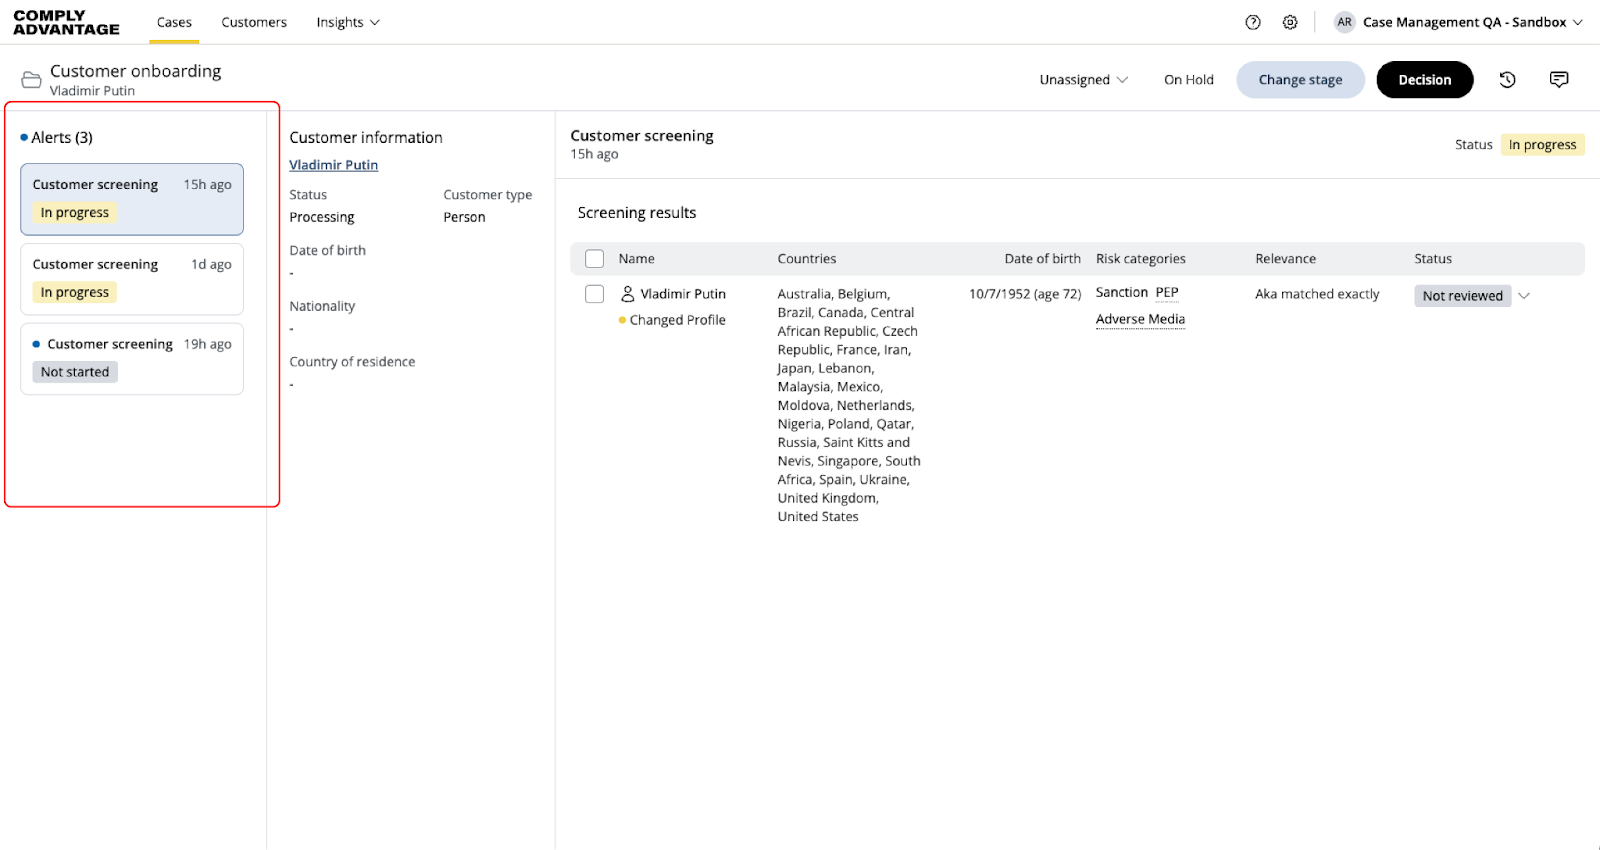Expand the Insights menu
The width and height of the screenshot is (1600, 850).
(x=347, y=22)
